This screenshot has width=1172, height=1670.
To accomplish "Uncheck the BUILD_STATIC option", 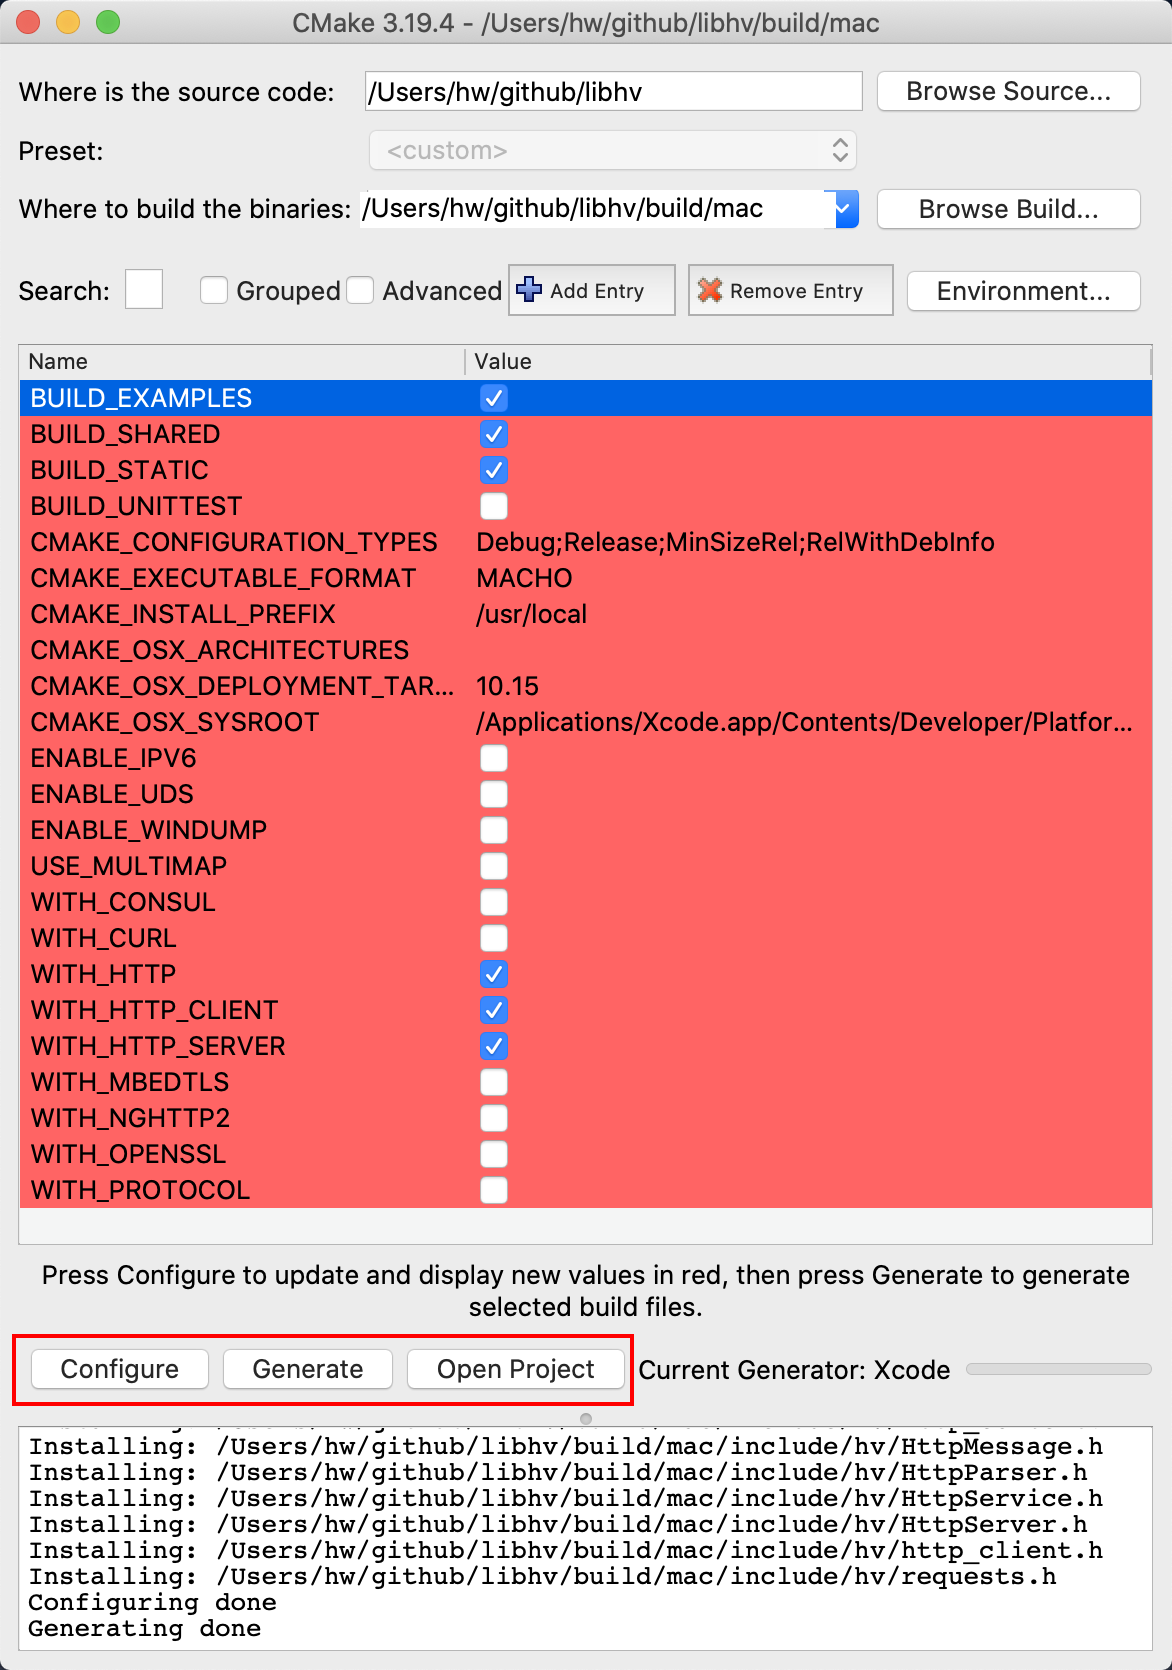I will point(494,470).
